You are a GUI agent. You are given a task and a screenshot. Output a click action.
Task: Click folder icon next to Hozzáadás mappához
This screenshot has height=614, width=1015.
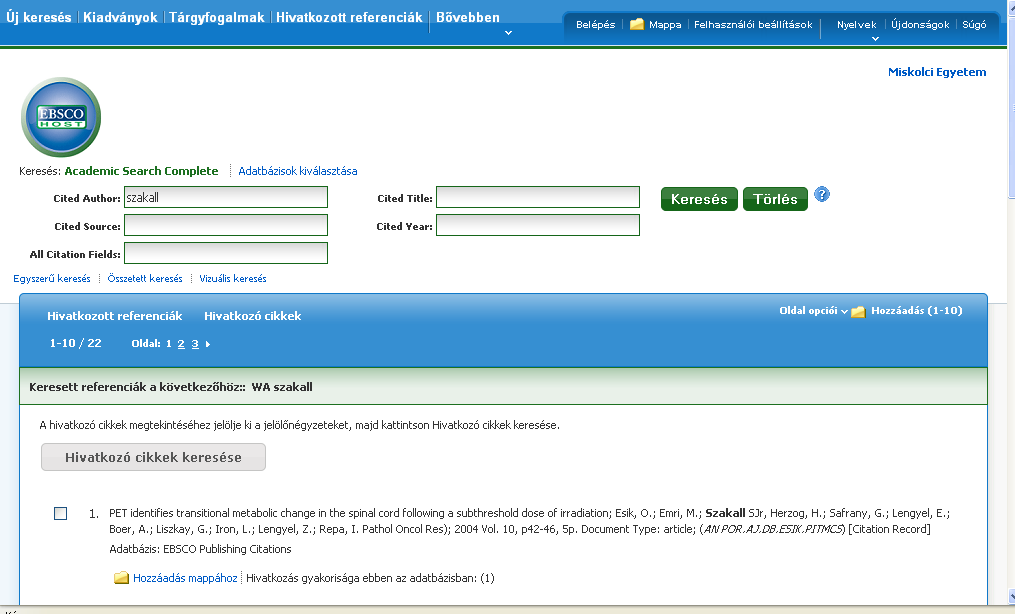(121, 578)
